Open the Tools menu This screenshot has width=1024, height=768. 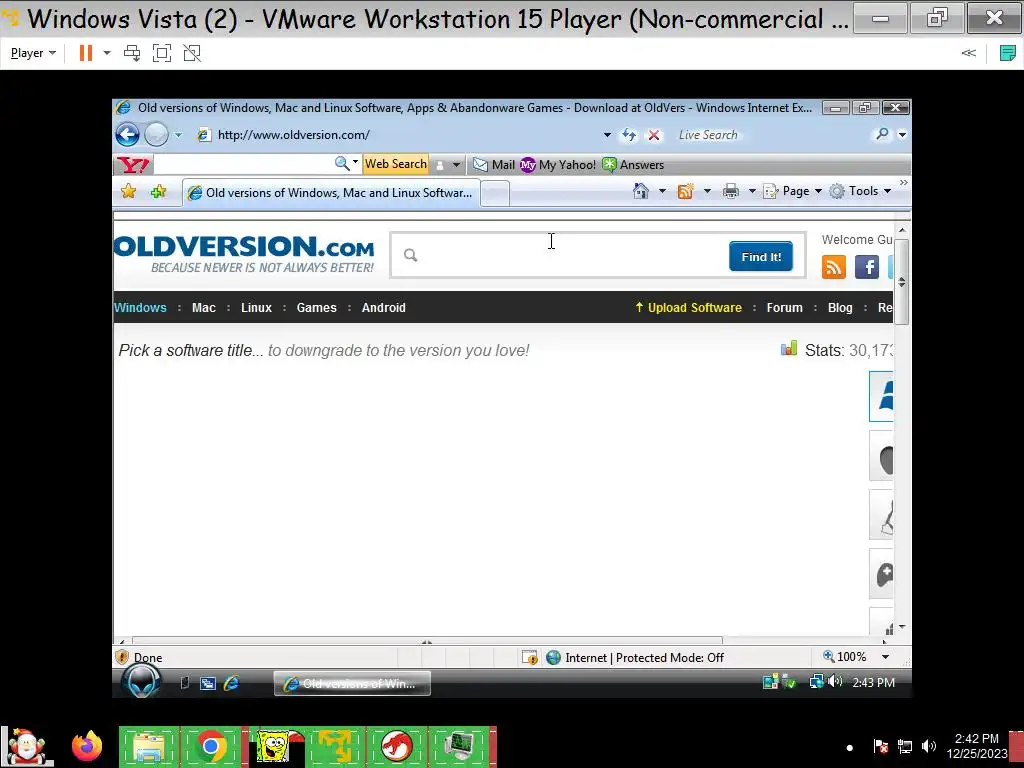860,191
